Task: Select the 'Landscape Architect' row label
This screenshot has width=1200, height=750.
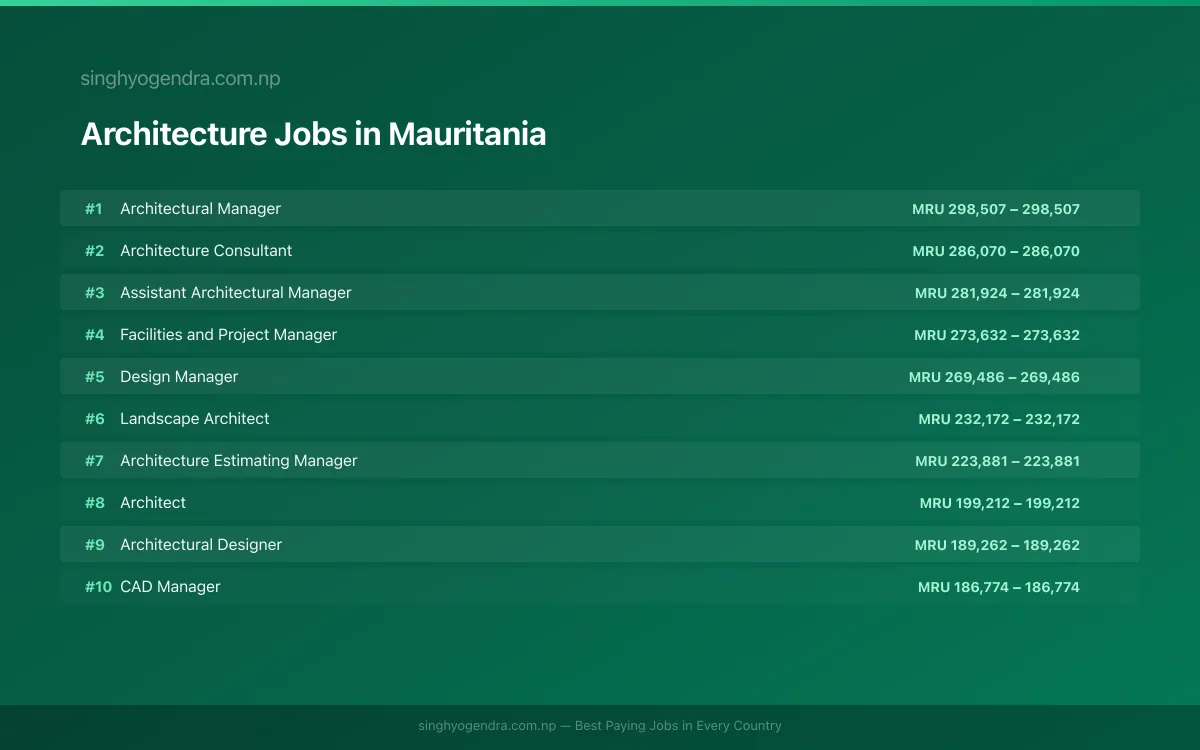Action: (x=195, y=419)
